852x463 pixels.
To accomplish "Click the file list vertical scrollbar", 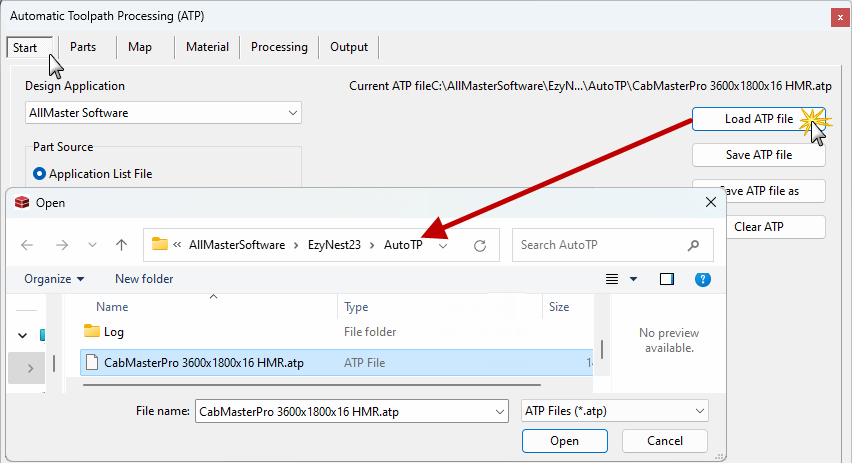I will pyautogui.click(x=602, y=350).
